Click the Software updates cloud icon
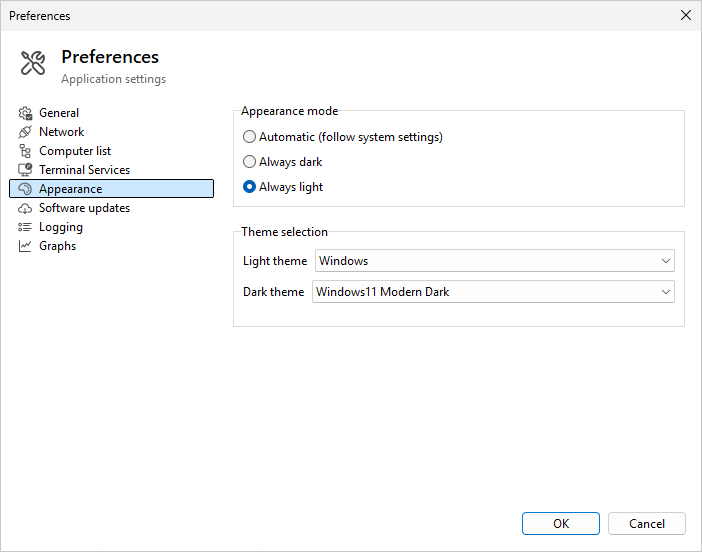The height and width of the screenshot is (552, 702). (x=26, y=208)
